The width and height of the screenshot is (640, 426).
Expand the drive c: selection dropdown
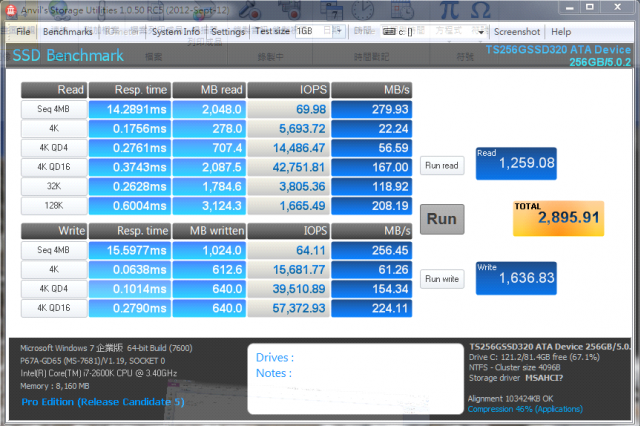click(482, 32)
